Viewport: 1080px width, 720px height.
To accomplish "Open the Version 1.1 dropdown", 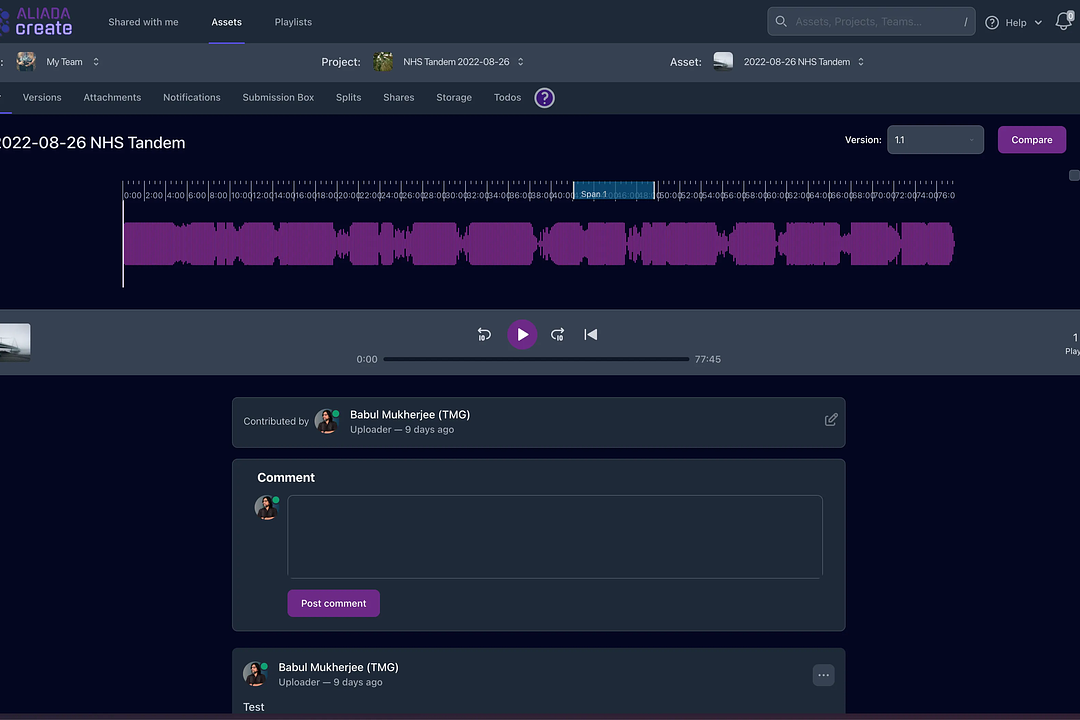I will (x=934, y=140).
